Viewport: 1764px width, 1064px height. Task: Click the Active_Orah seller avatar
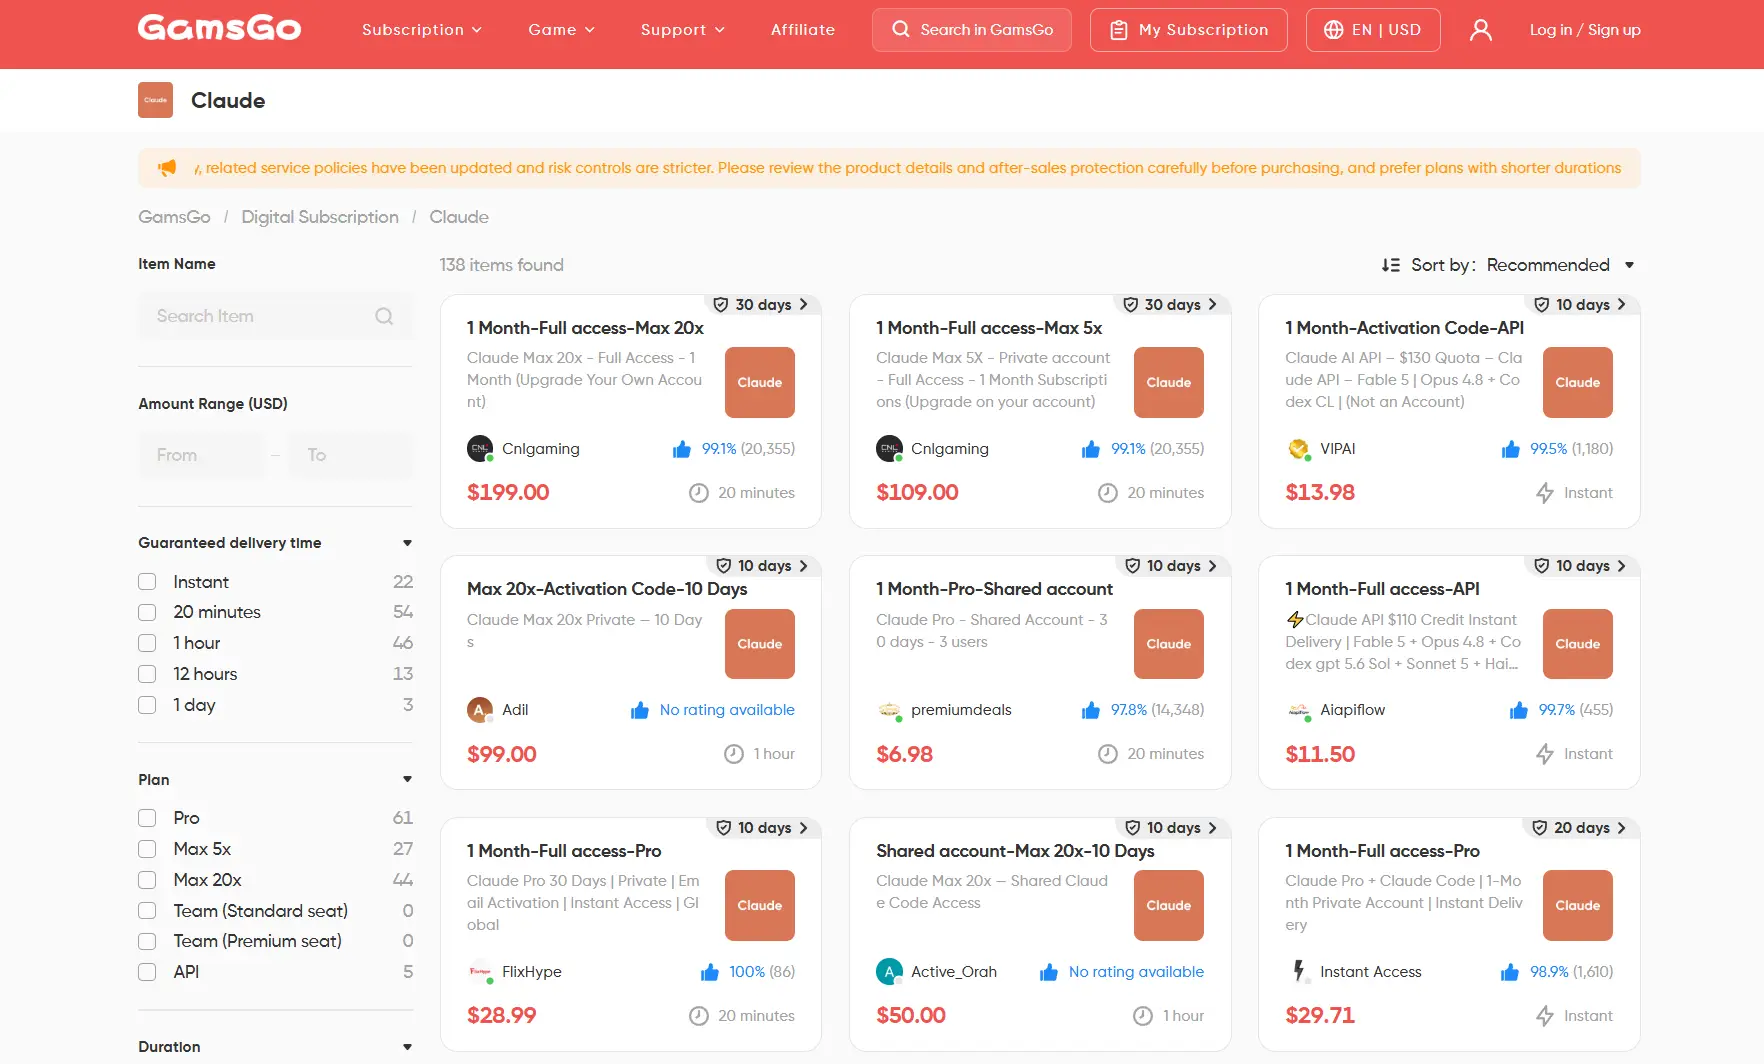click(889, 972)
